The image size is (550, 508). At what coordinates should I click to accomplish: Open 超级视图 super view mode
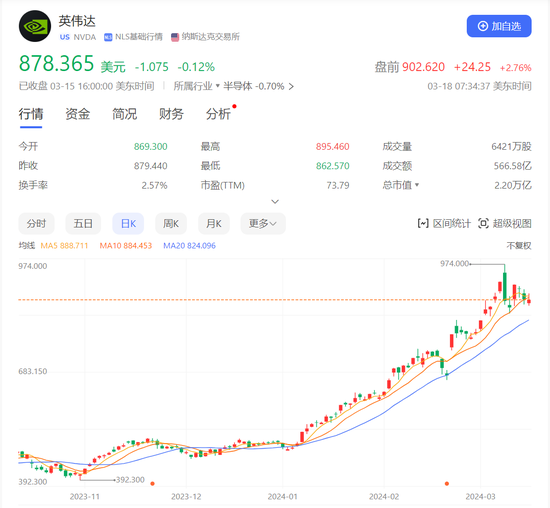coord(505,223)
